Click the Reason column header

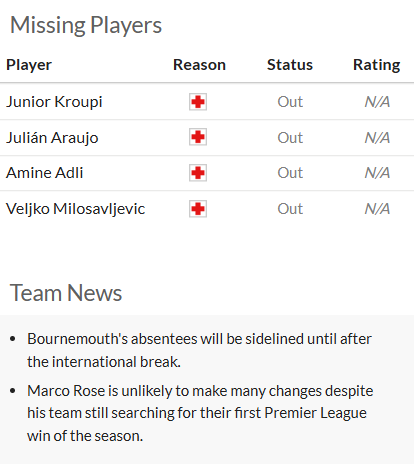[199, 65]
